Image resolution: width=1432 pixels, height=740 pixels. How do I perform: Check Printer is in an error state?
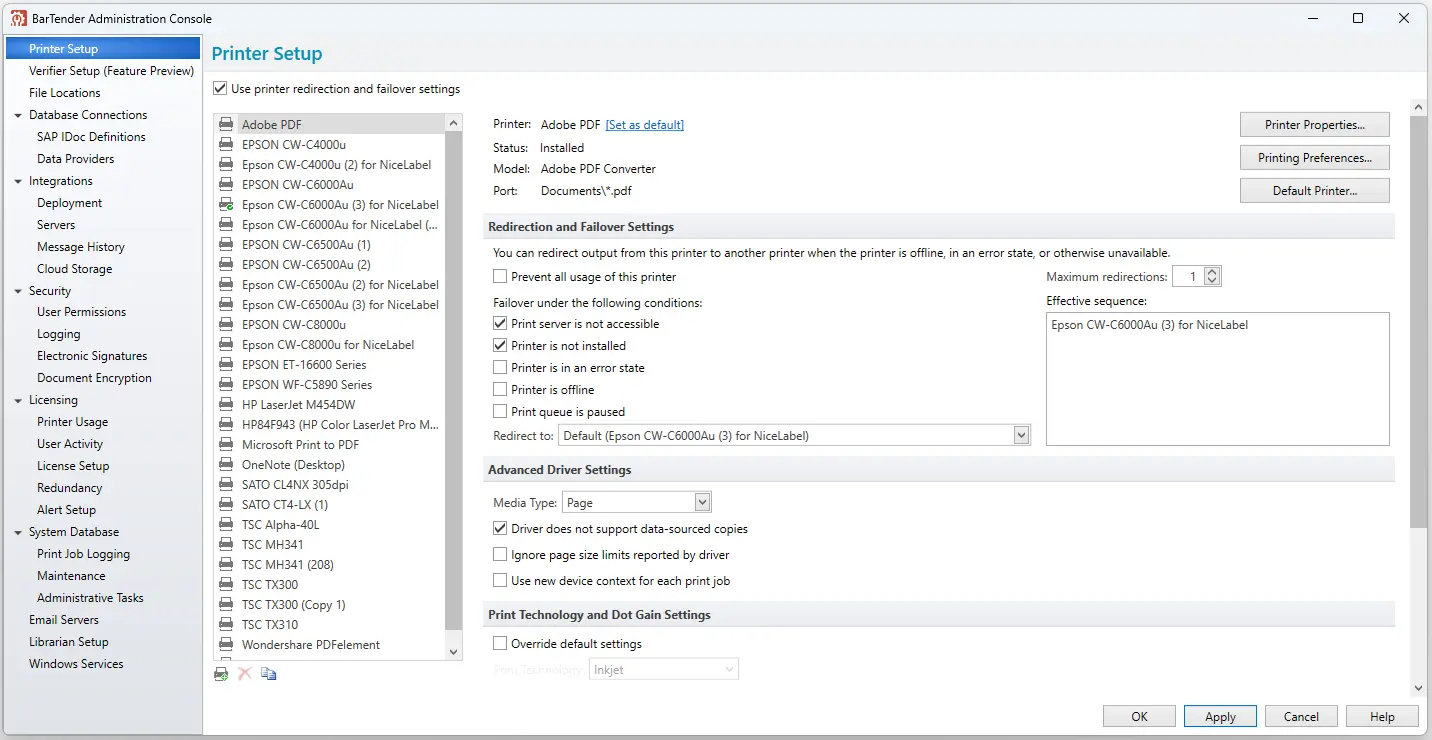pos(500,368)
